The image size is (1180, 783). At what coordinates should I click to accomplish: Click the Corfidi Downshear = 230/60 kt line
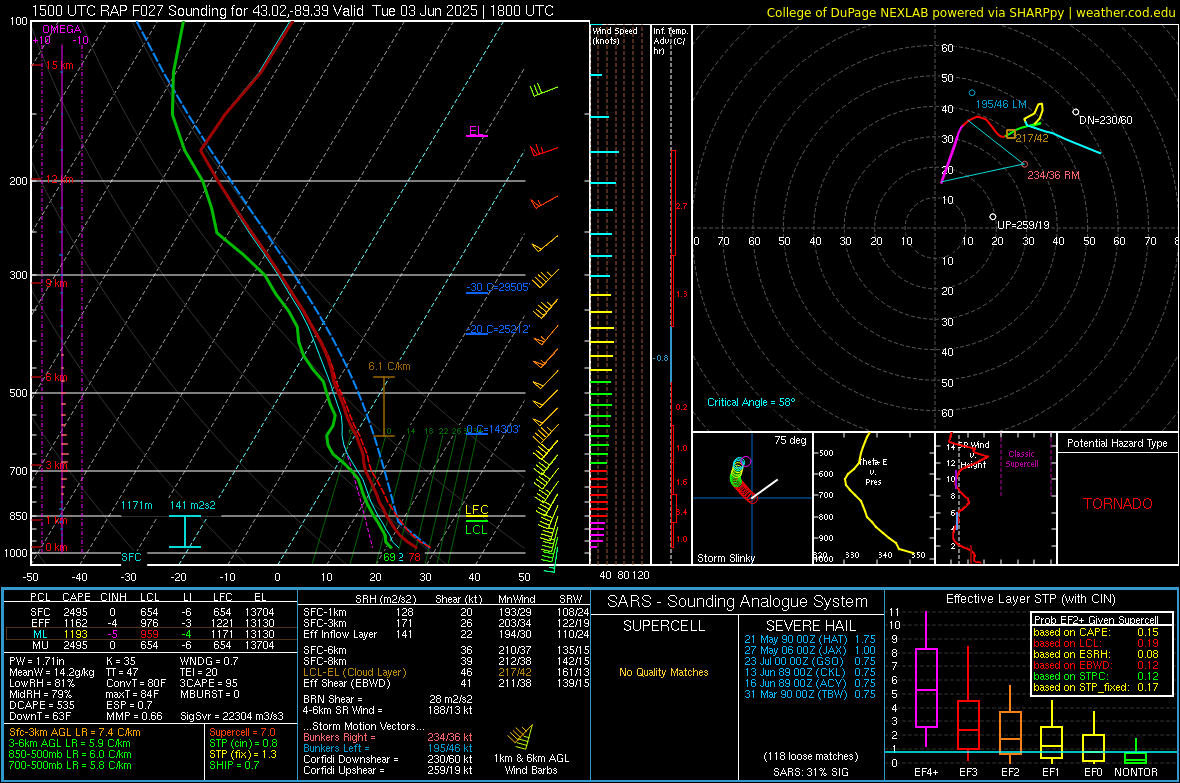tap(388, 759)
